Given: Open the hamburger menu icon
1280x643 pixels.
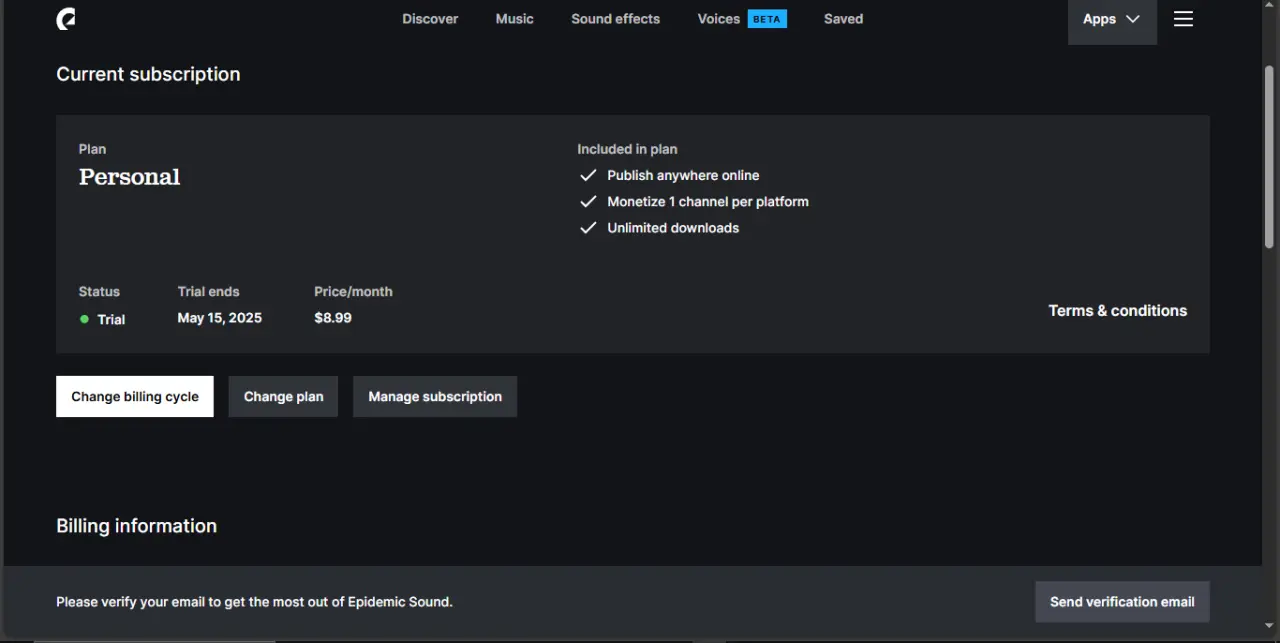Looking at the screenshot, I should [x=1183, y=19].
